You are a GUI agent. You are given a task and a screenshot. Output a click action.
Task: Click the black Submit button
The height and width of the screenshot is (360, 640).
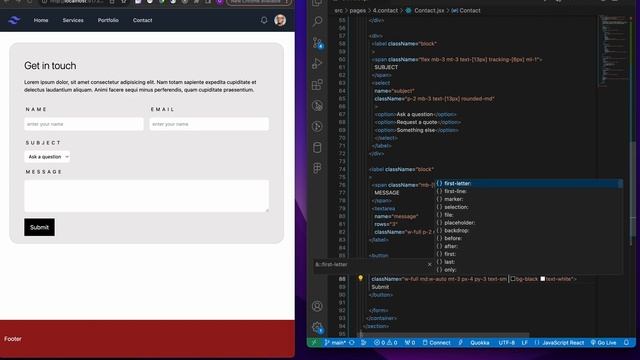(39, 227)
